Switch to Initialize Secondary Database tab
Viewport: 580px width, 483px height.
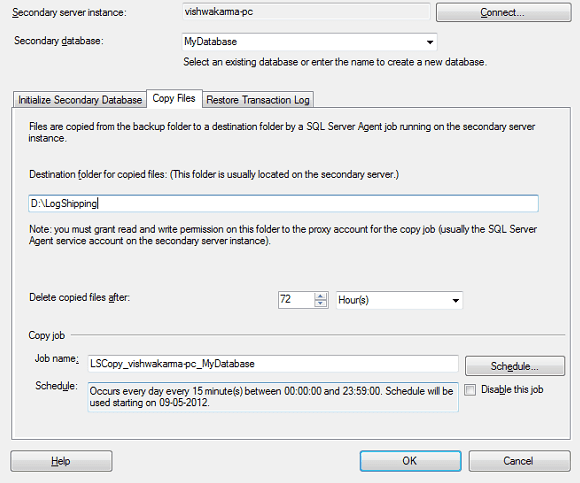pyautogui.click(x=80, y=100)
